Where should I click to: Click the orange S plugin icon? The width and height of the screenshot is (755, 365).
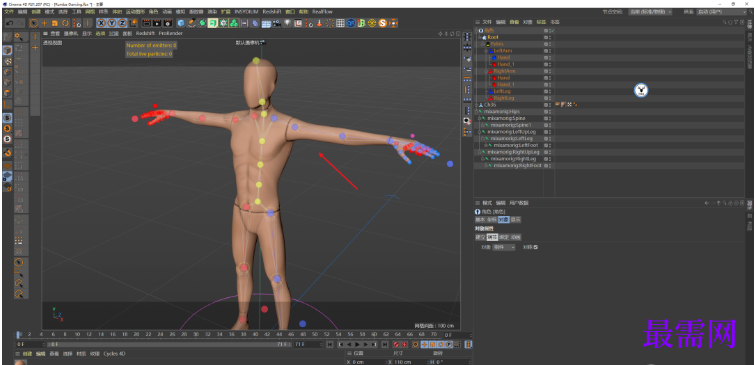(384, 23)
